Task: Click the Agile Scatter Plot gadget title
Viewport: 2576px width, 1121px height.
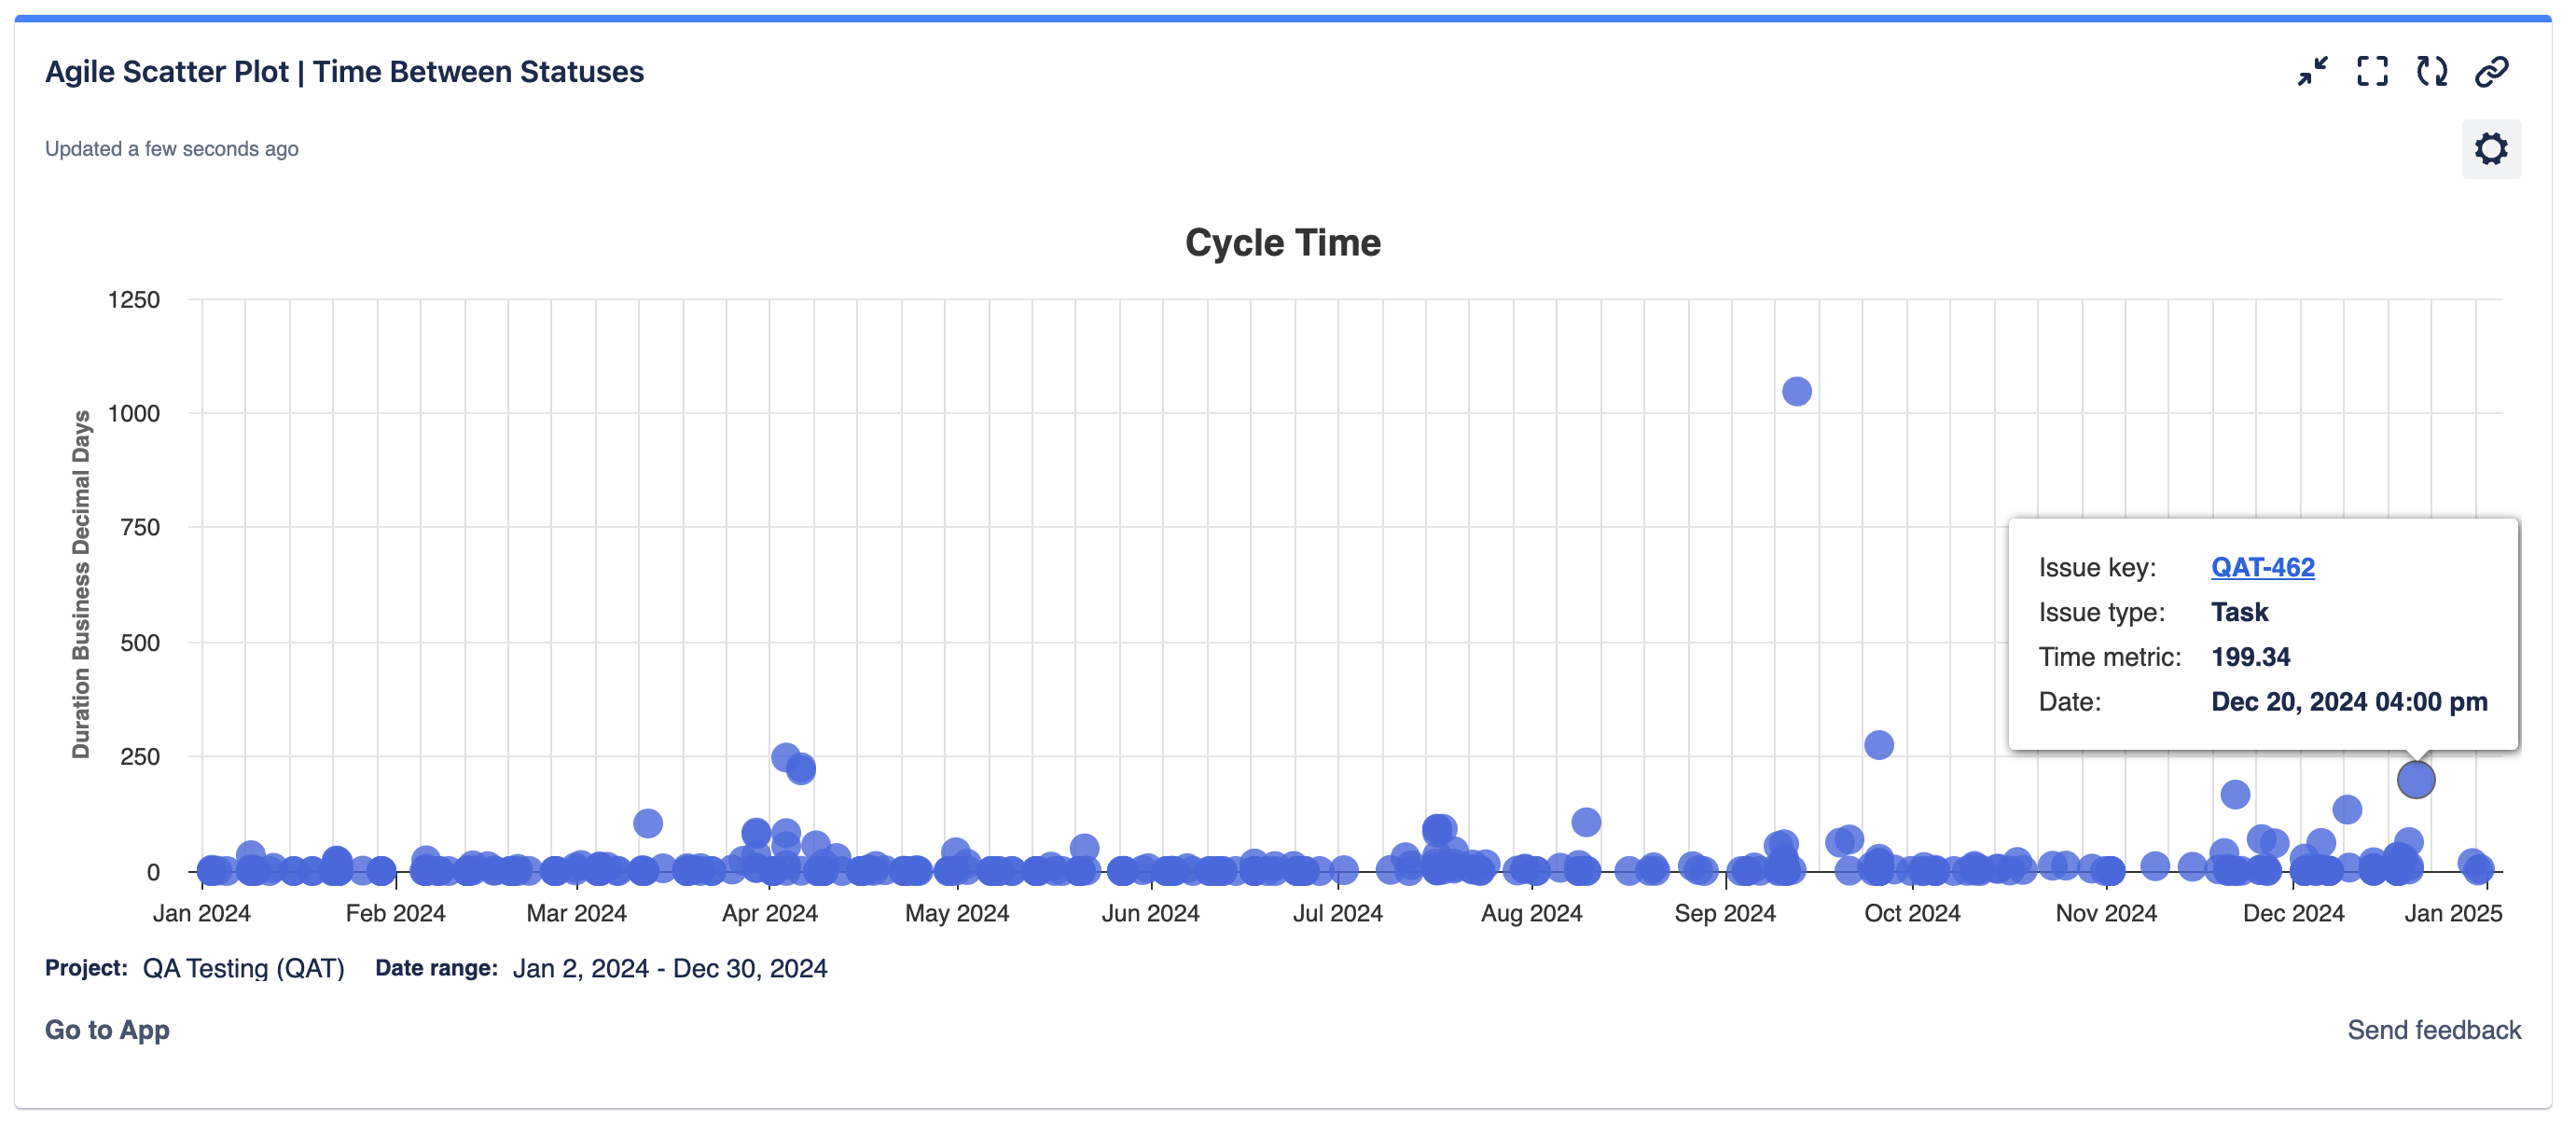Action: [344, 72]
